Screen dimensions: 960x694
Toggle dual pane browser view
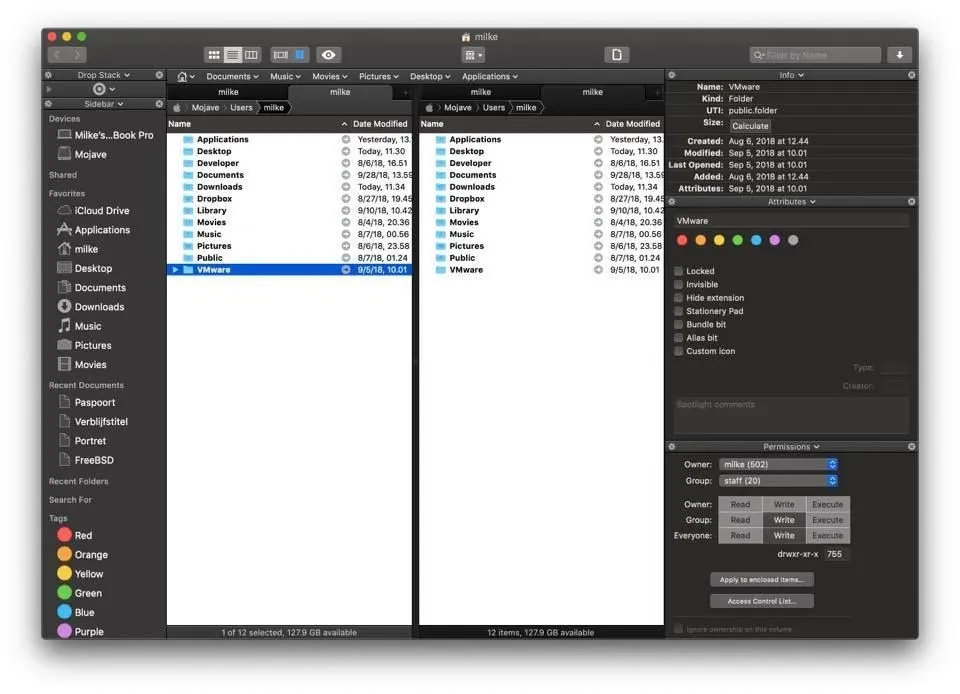coord(299,55)
